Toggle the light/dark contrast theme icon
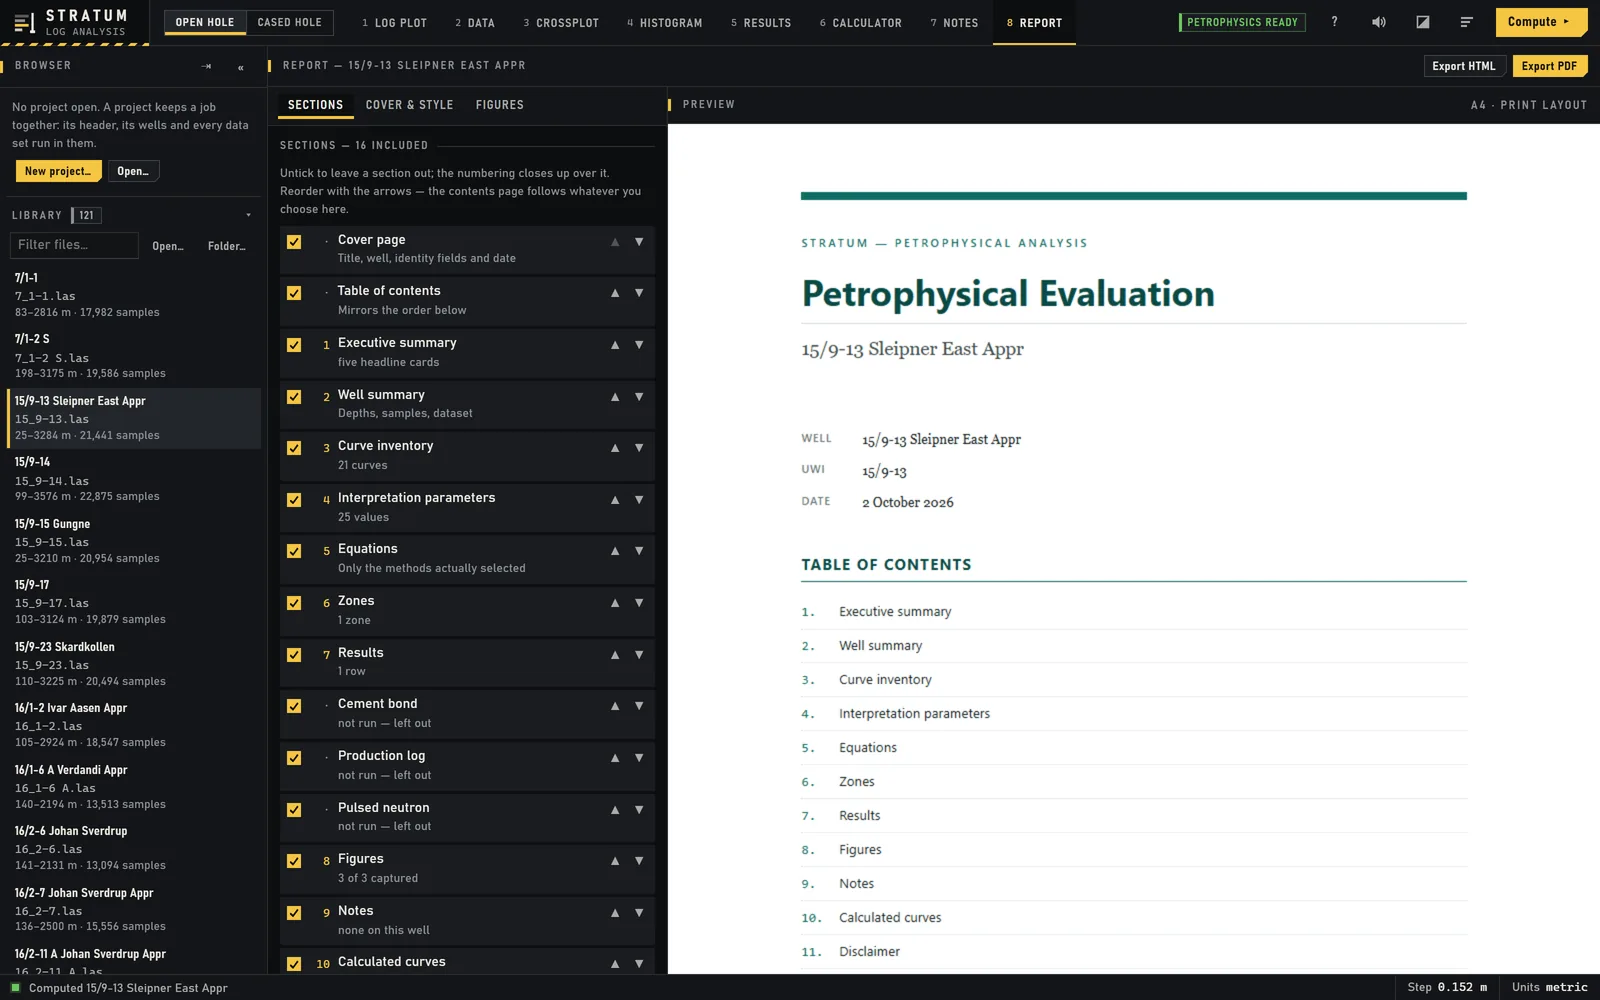 click(1422, 22)
